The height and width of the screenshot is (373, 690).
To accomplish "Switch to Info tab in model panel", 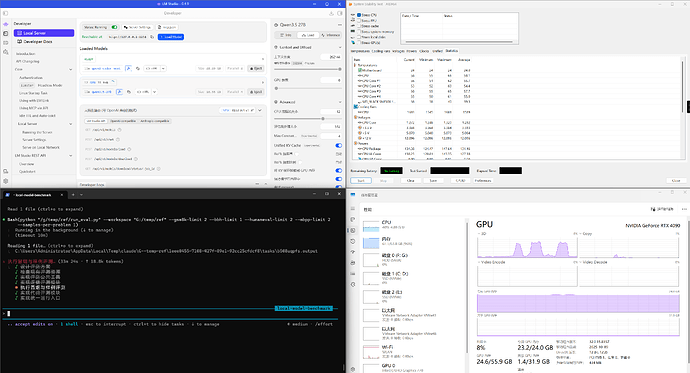I will 286,35.
